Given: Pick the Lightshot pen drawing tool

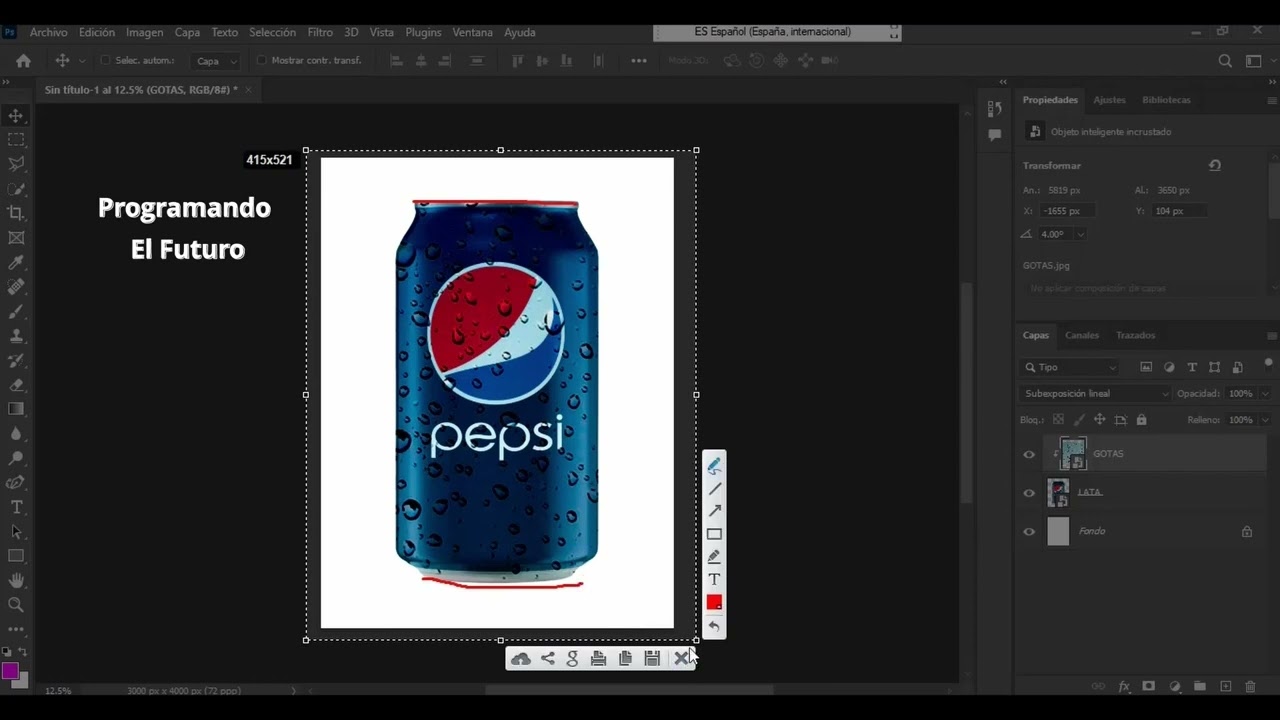Looking at the screenshot, I should tap(714, 466).
